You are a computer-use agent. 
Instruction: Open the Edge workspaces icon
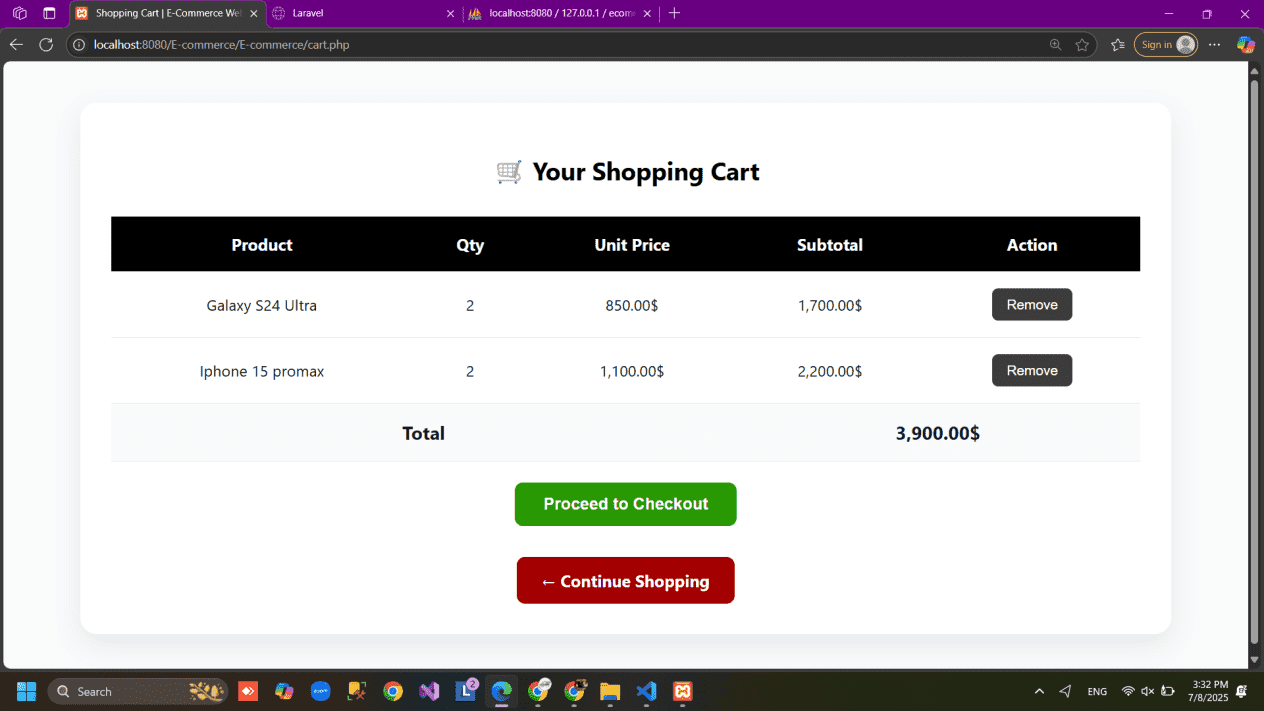coord(19,14)
